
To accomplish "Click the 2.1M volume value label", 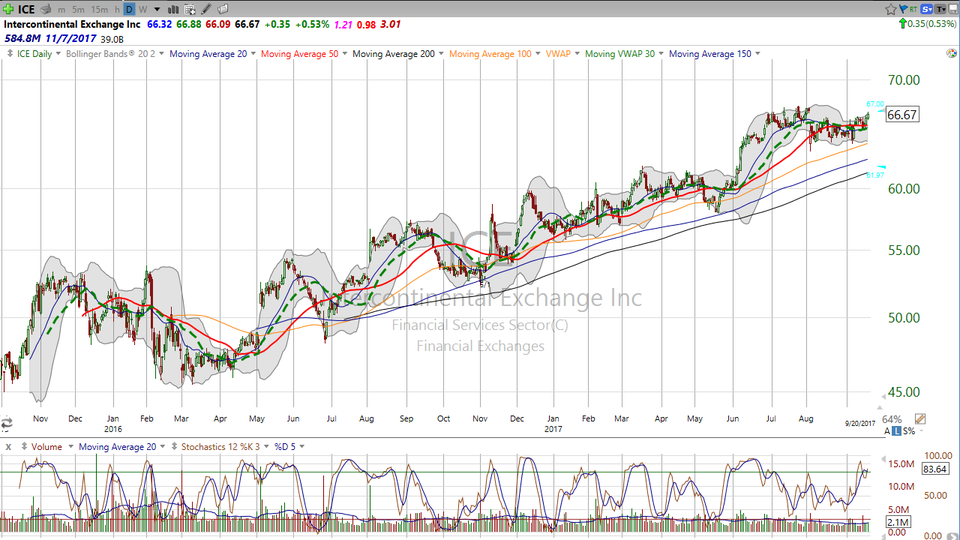I will 898,522.
